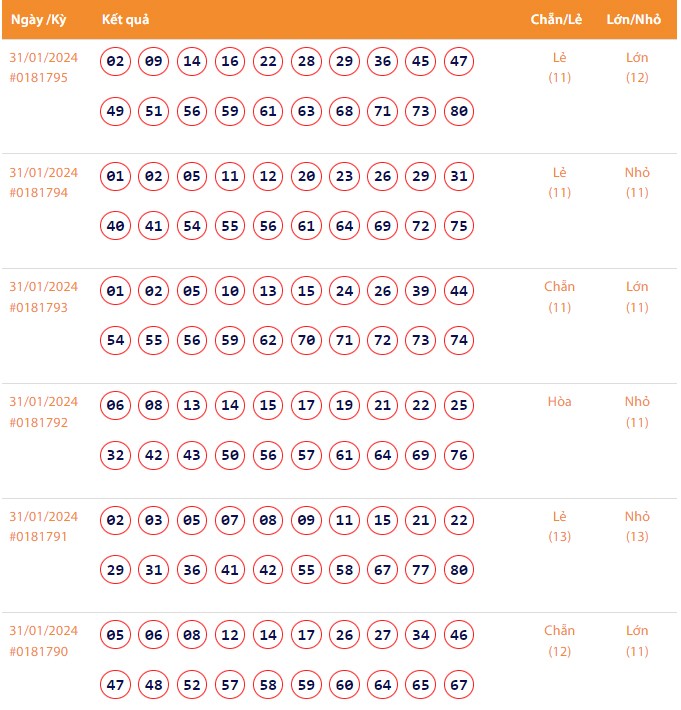
Task: Select ball 39 in draw #0181793
Action: pos(421,291)
